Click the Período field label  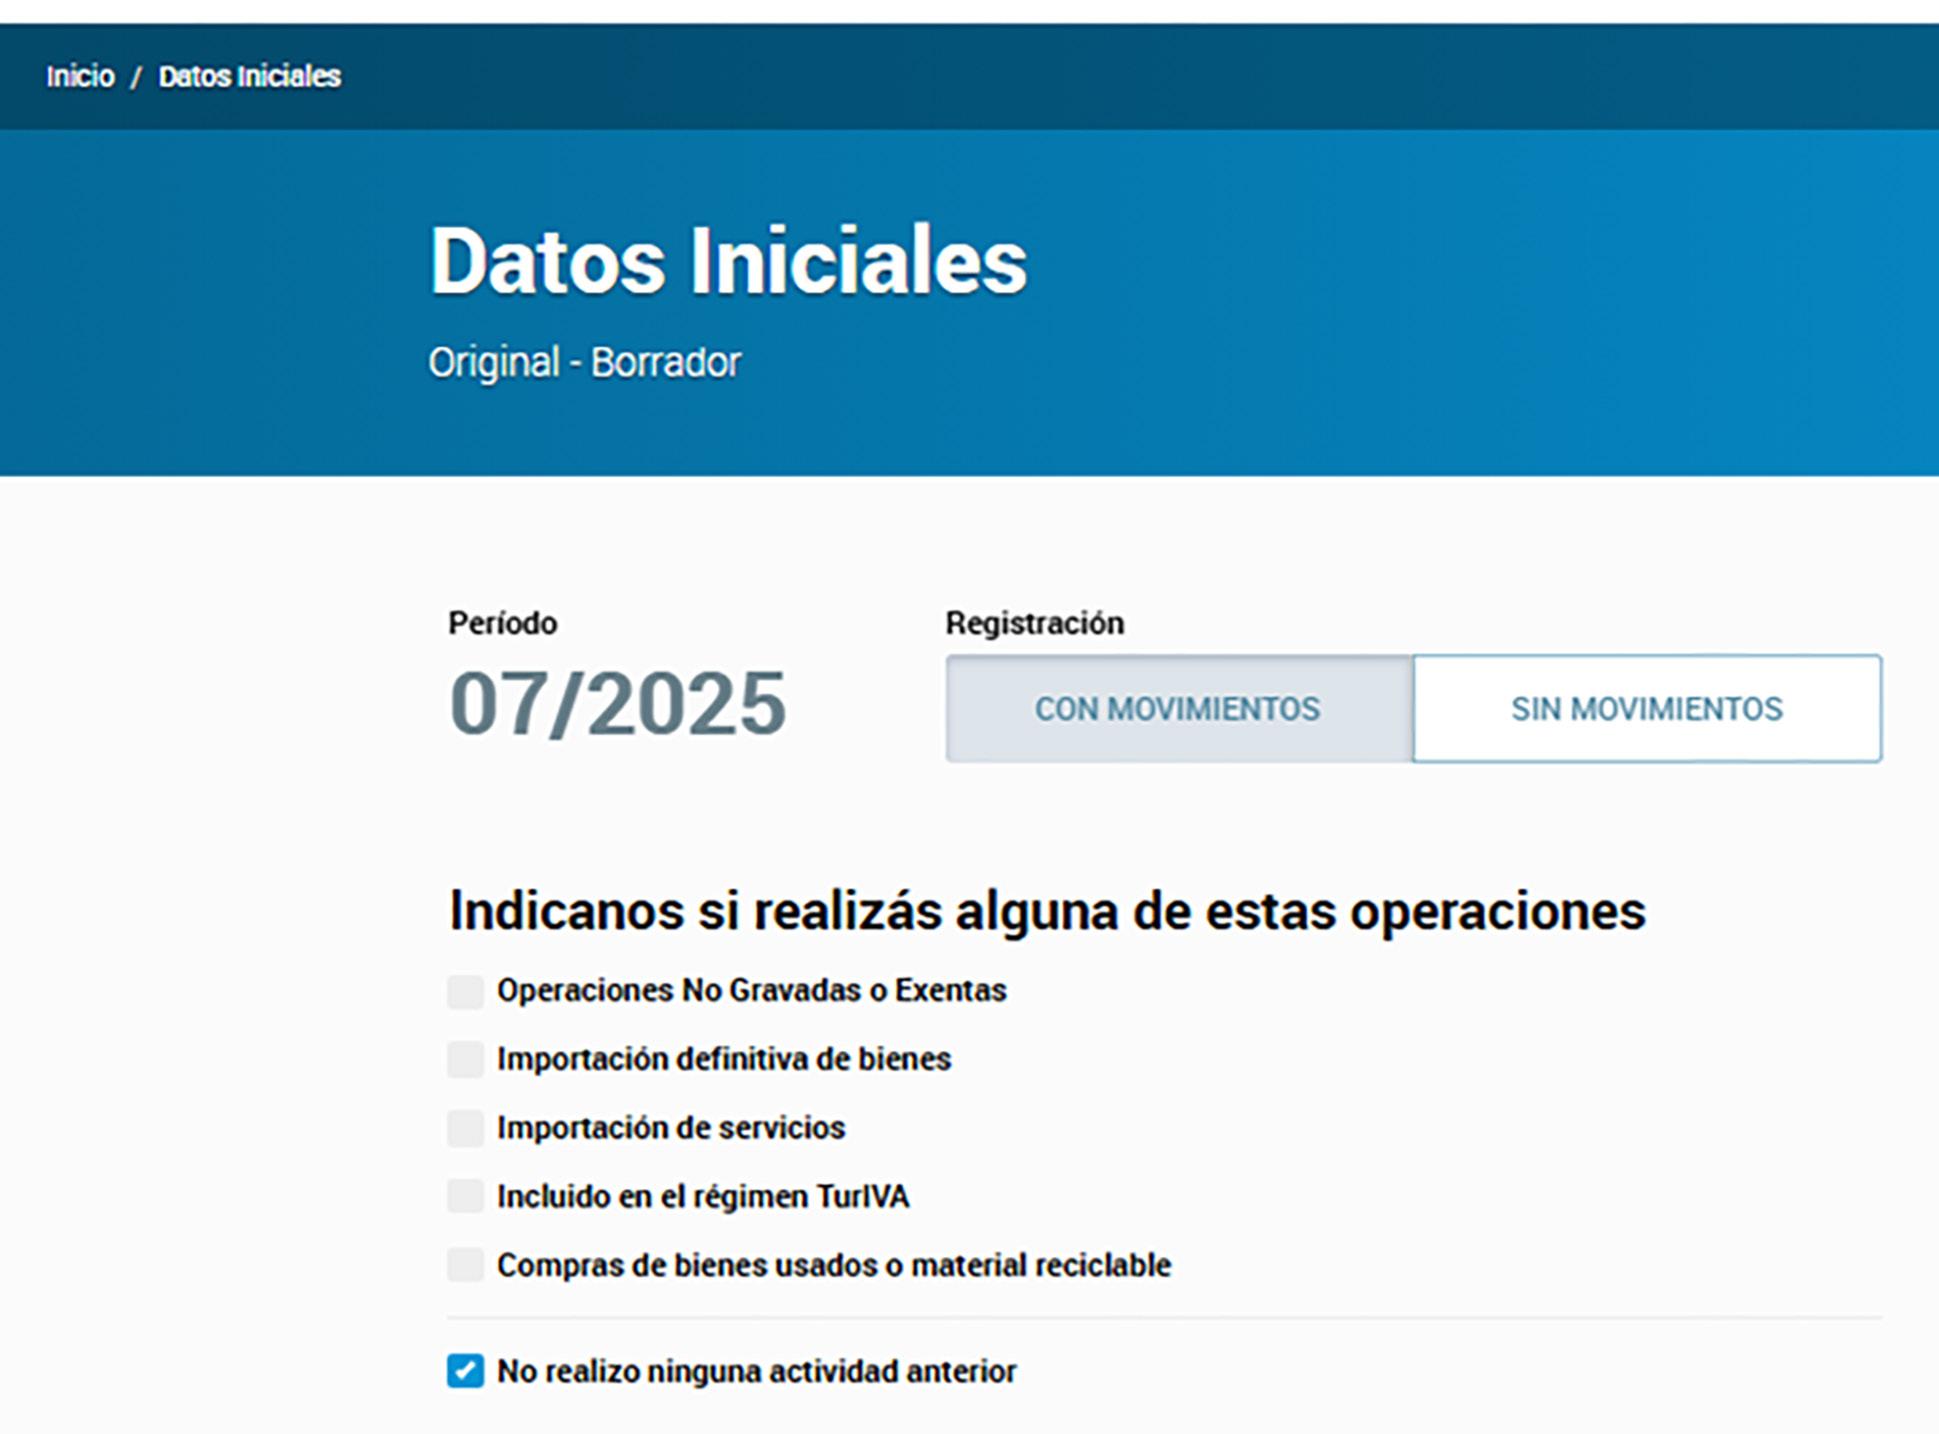pyautogui.click(x=502, y=623)
